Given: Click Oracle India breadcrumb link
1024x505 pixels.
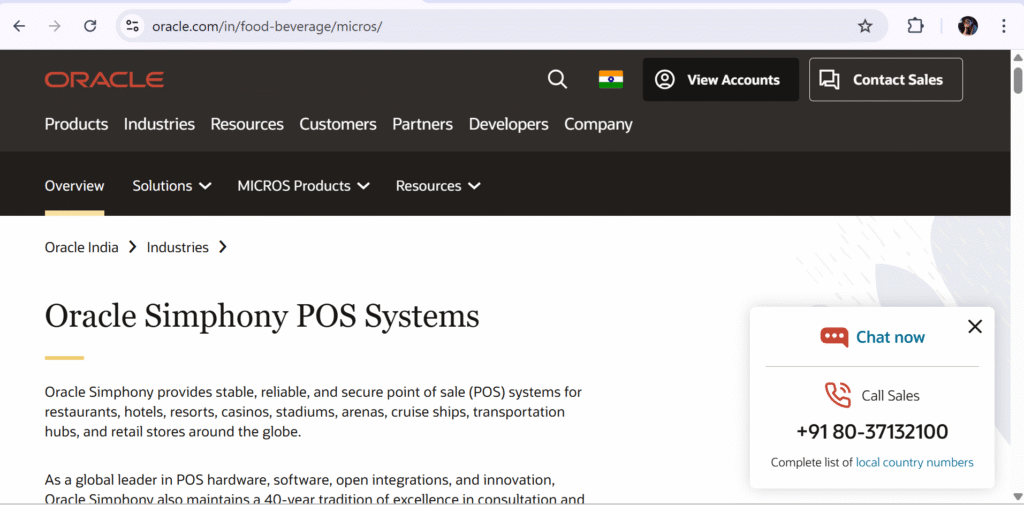Looking at the screenshot, I should coord(82,248).
